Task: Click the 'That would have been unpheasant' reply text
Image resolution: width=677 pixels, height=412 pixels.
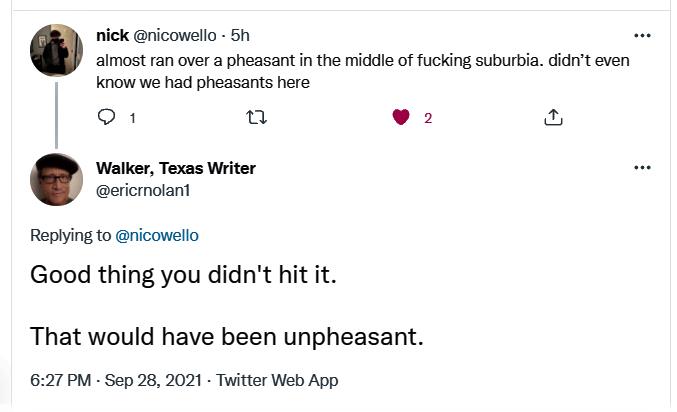Action: (x=227, y=336)
